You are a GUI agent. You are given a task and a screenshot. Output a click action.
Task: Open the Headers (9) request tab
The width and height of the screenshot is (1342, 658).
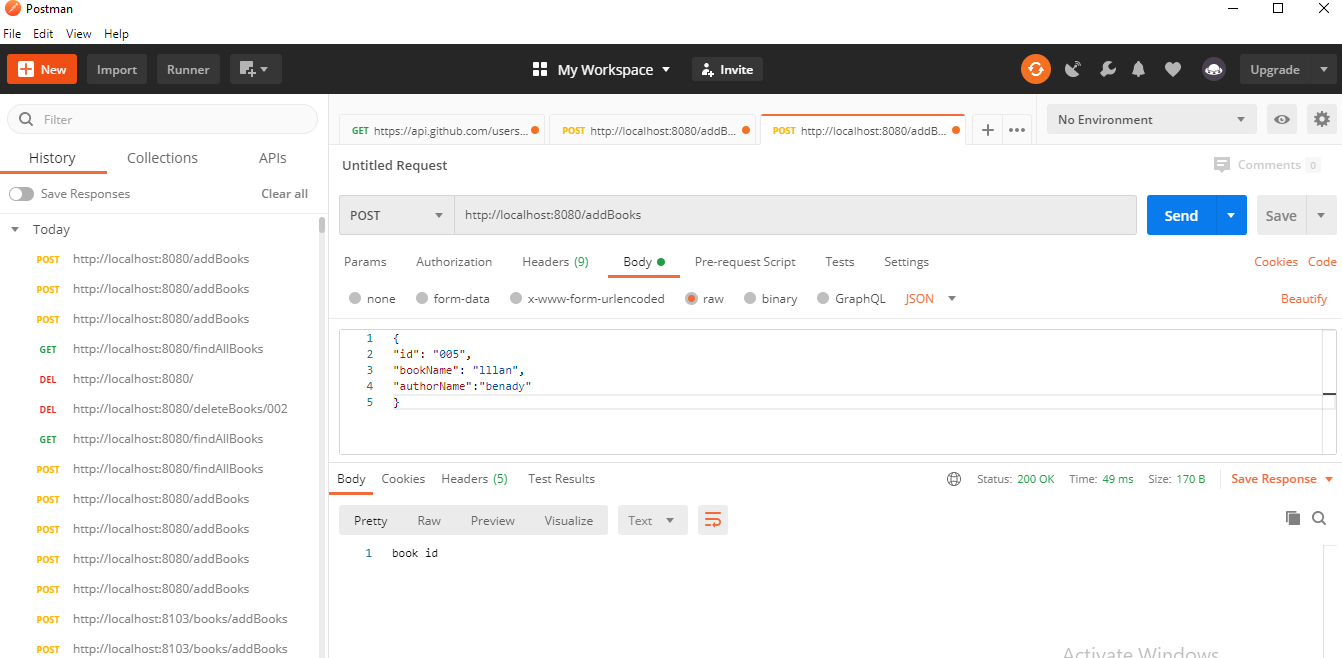click(555, 262)
